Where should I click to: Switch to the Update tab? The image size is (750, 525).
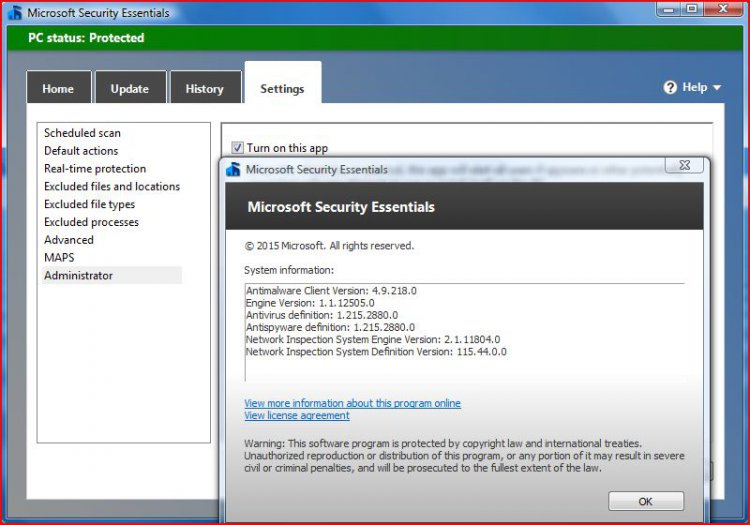pos(130,87)
